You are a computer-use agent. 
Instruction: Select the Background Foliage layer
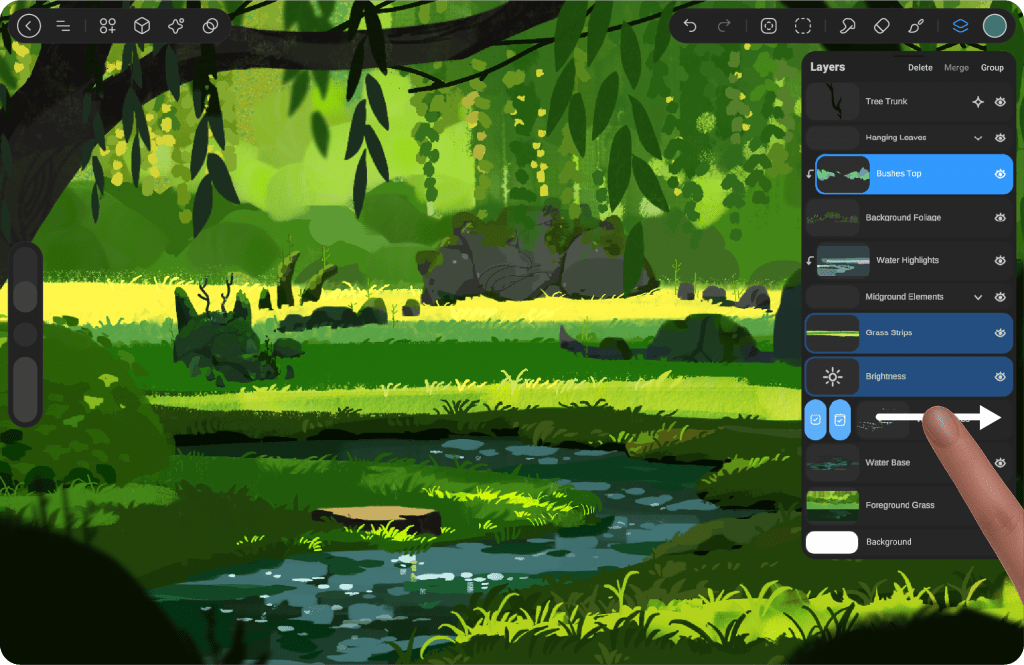(903, 217)
